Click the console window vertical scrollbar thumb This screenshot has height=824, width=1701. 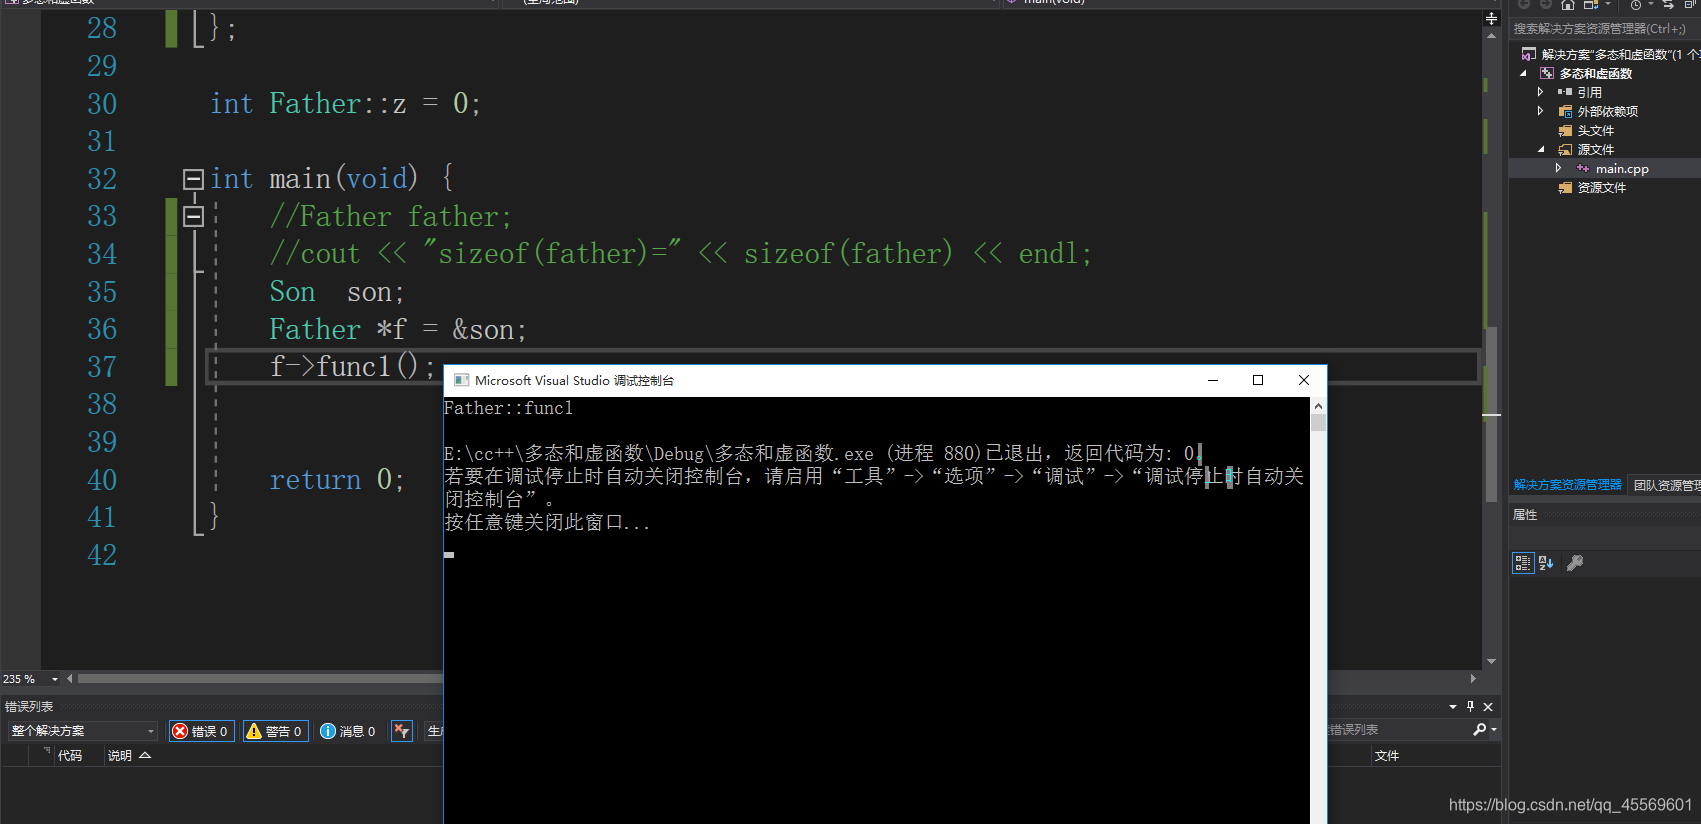coord(1318,423)
